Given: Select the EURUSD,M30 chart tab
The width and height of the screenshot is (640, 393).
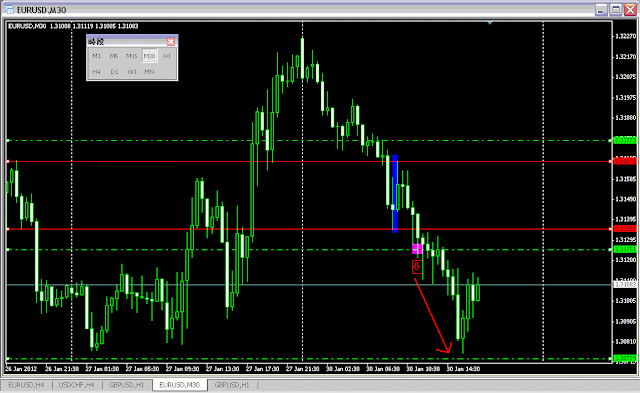Looking at the screenshot, I should 180,385.
